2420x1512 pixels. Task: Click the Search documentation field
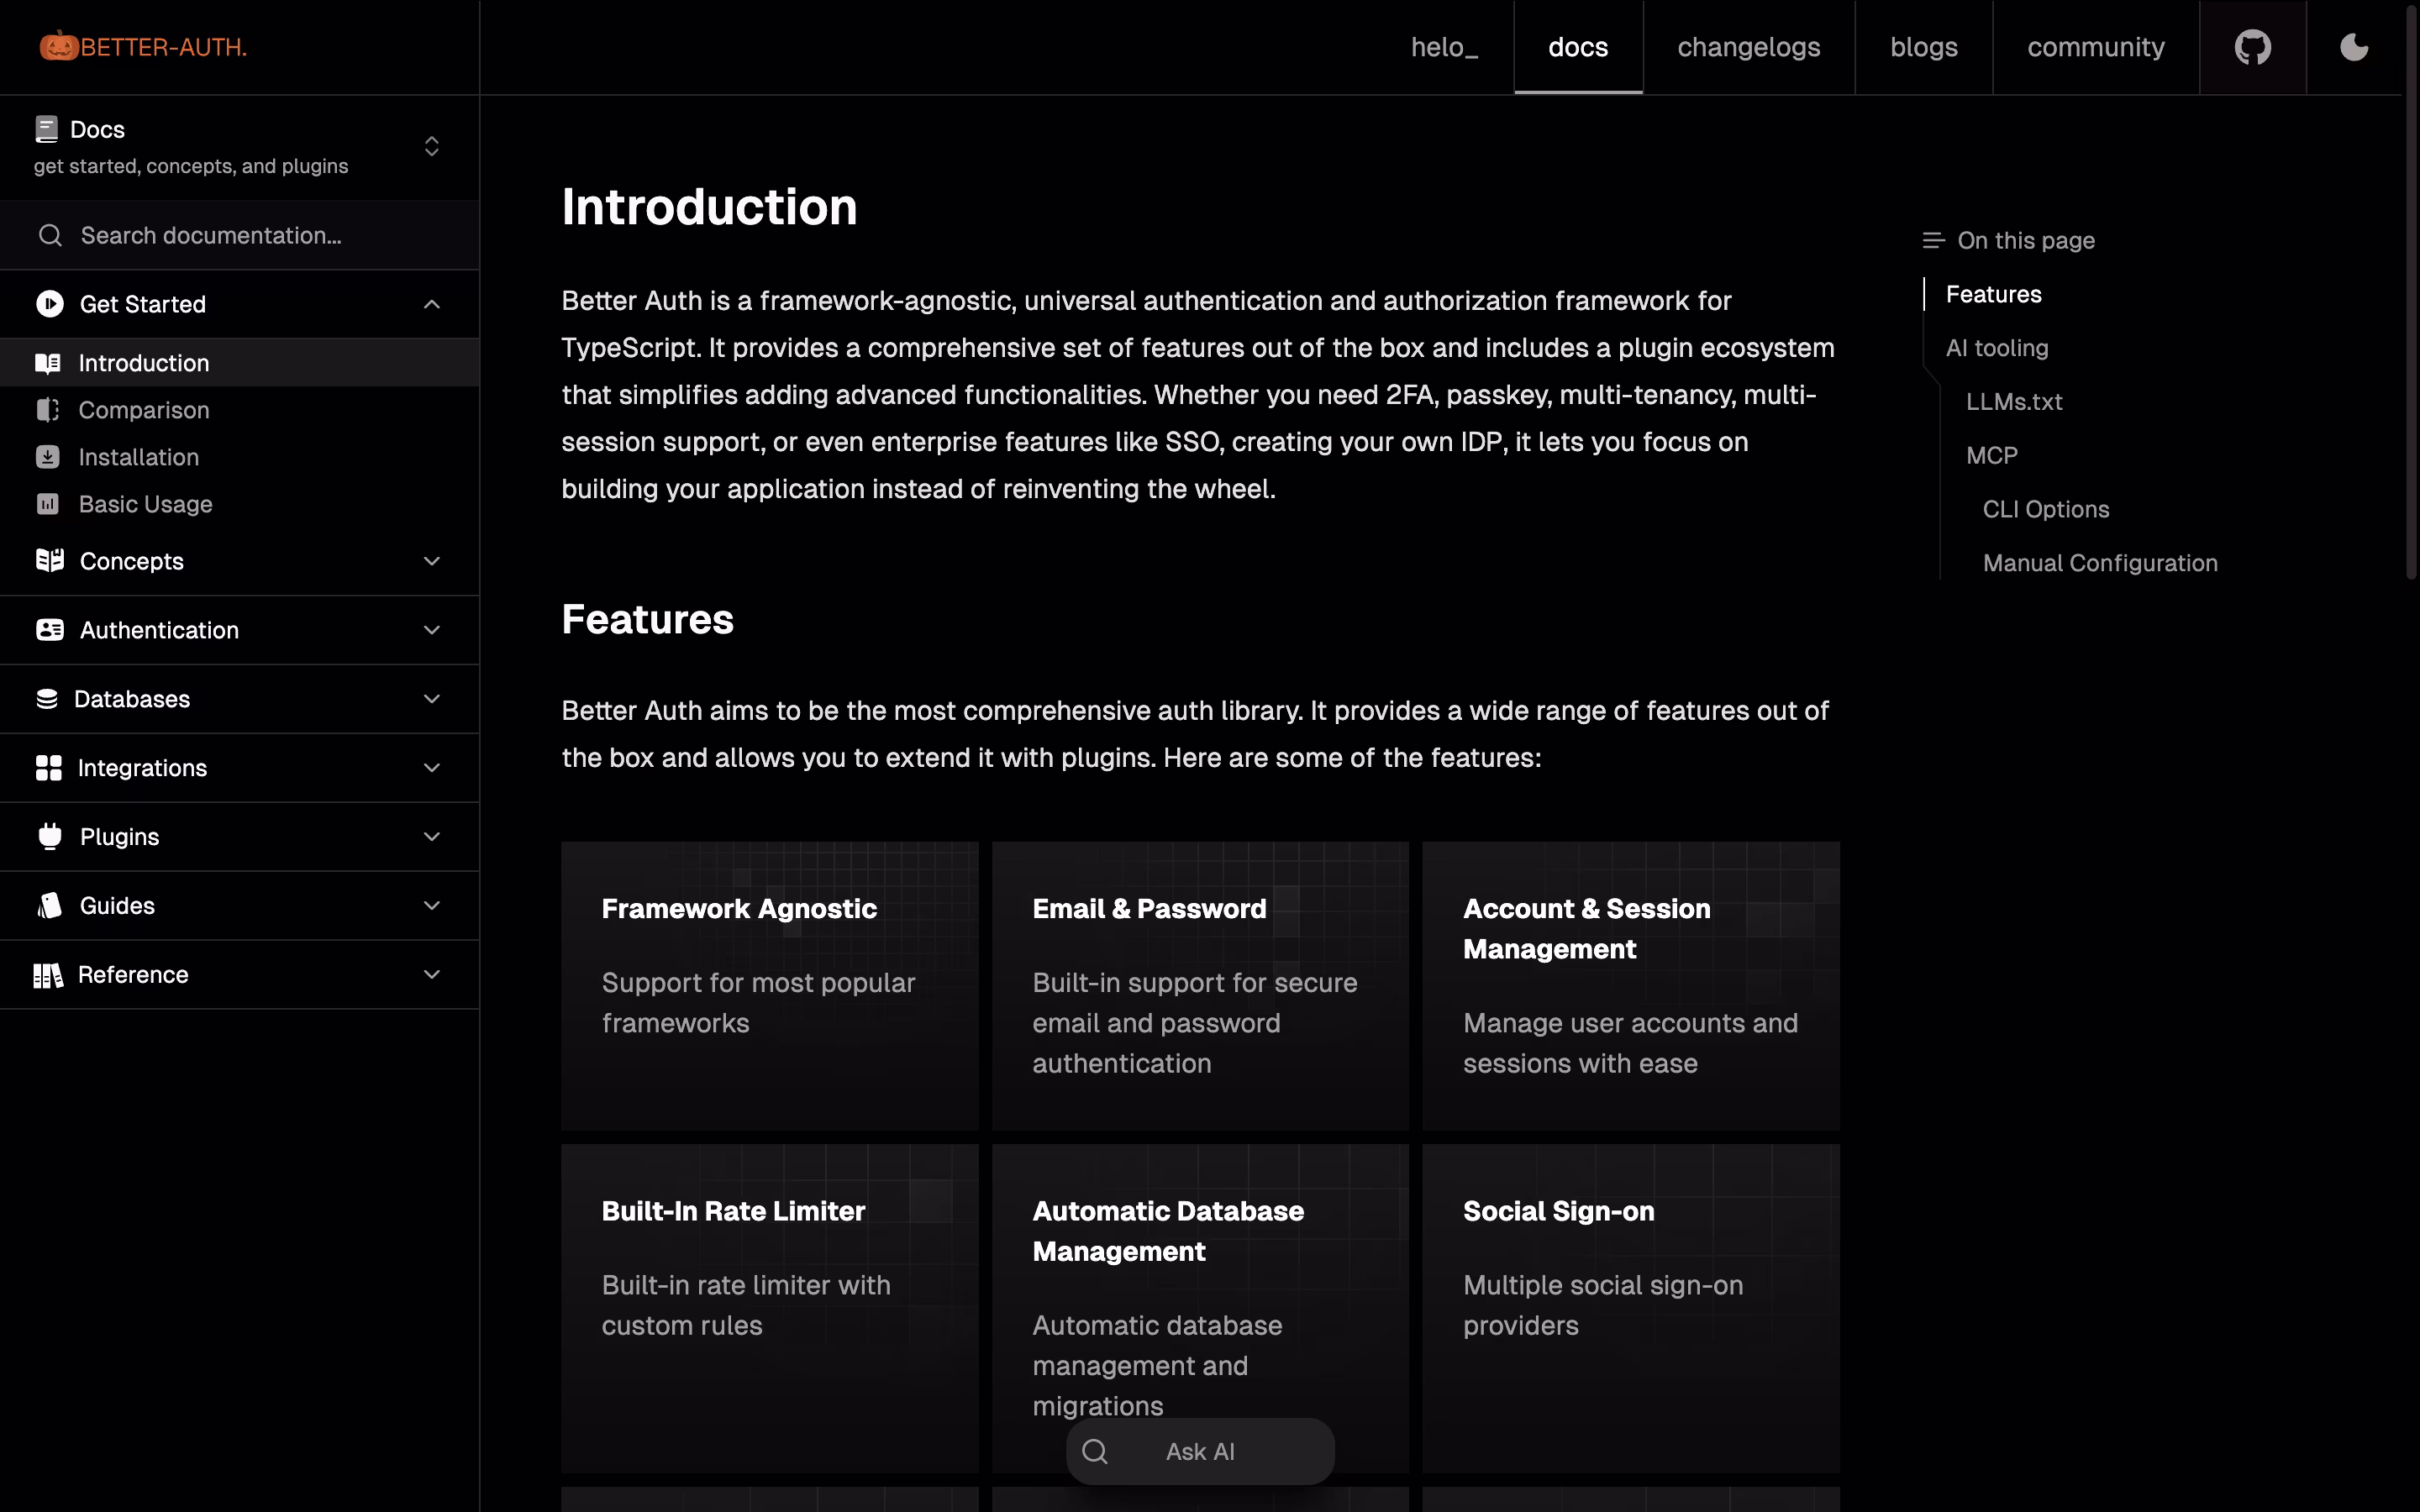(240, 235)
